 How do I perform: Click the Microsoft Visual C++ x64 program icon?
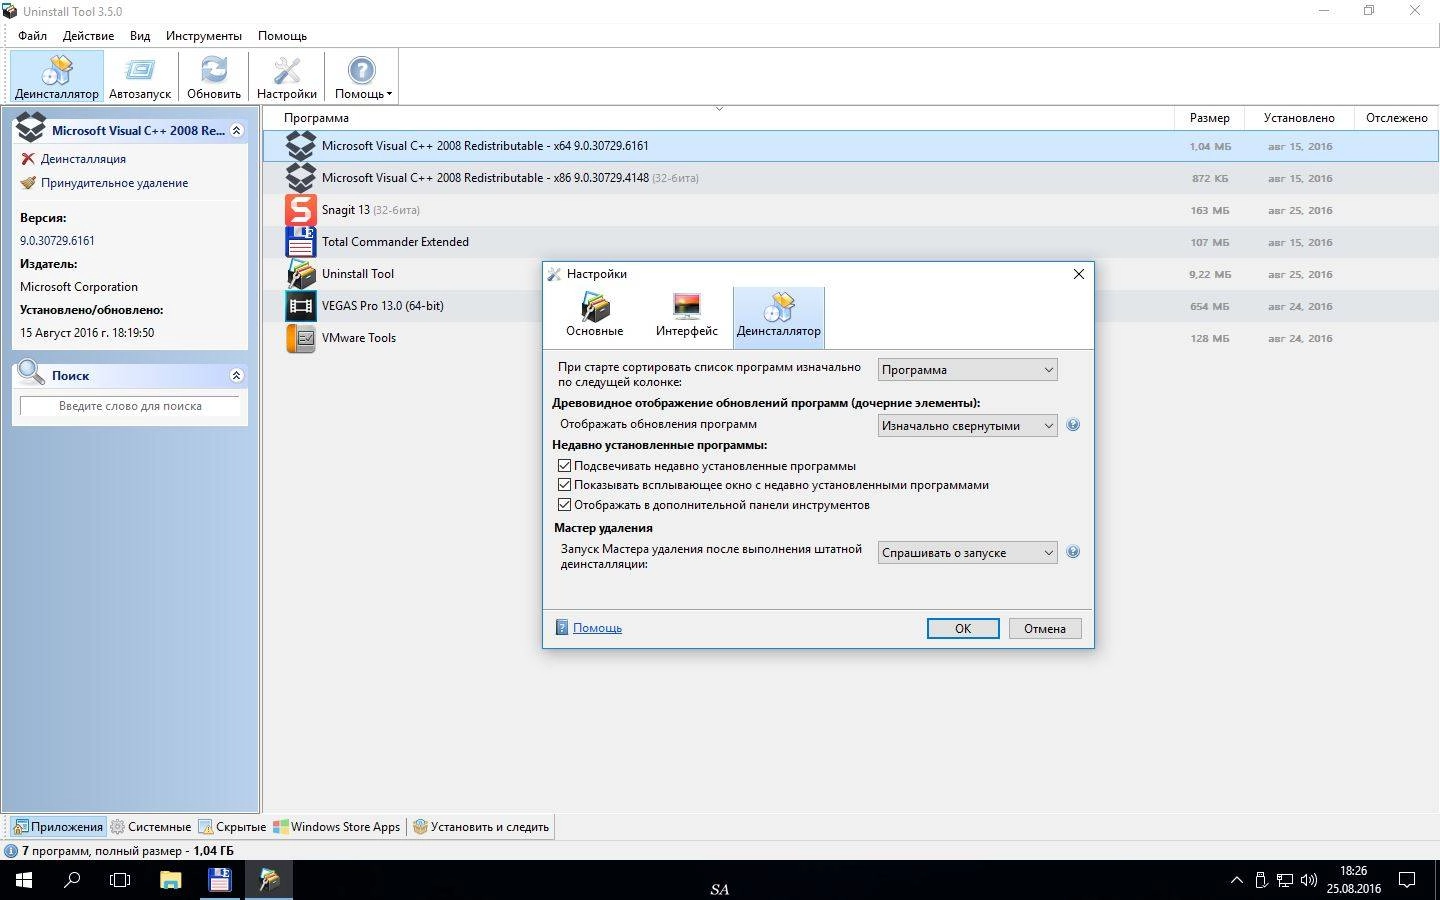point(300,146)
